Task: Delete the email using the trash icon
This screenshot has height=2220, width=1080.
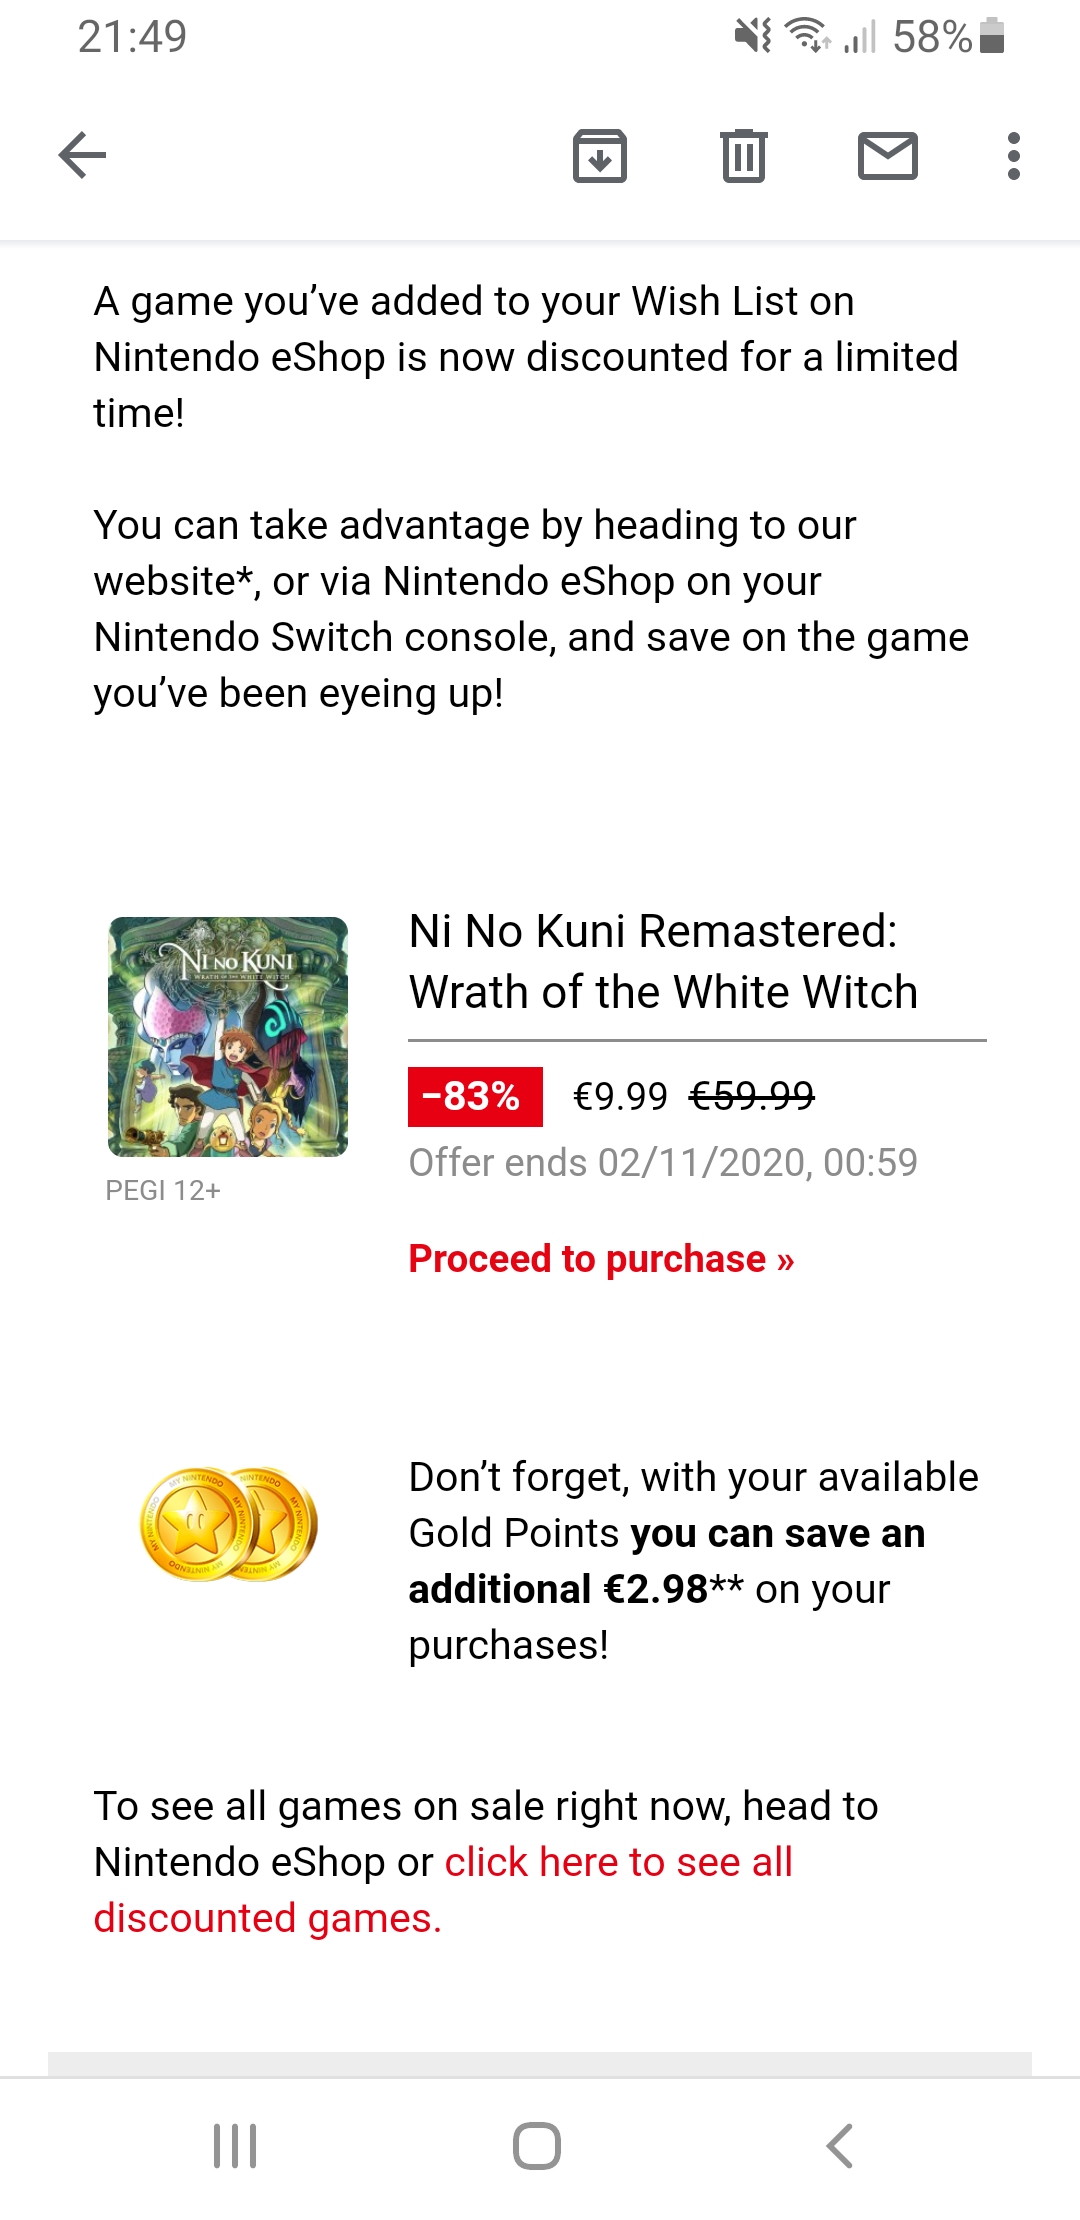Action: [x=743, y=156]
